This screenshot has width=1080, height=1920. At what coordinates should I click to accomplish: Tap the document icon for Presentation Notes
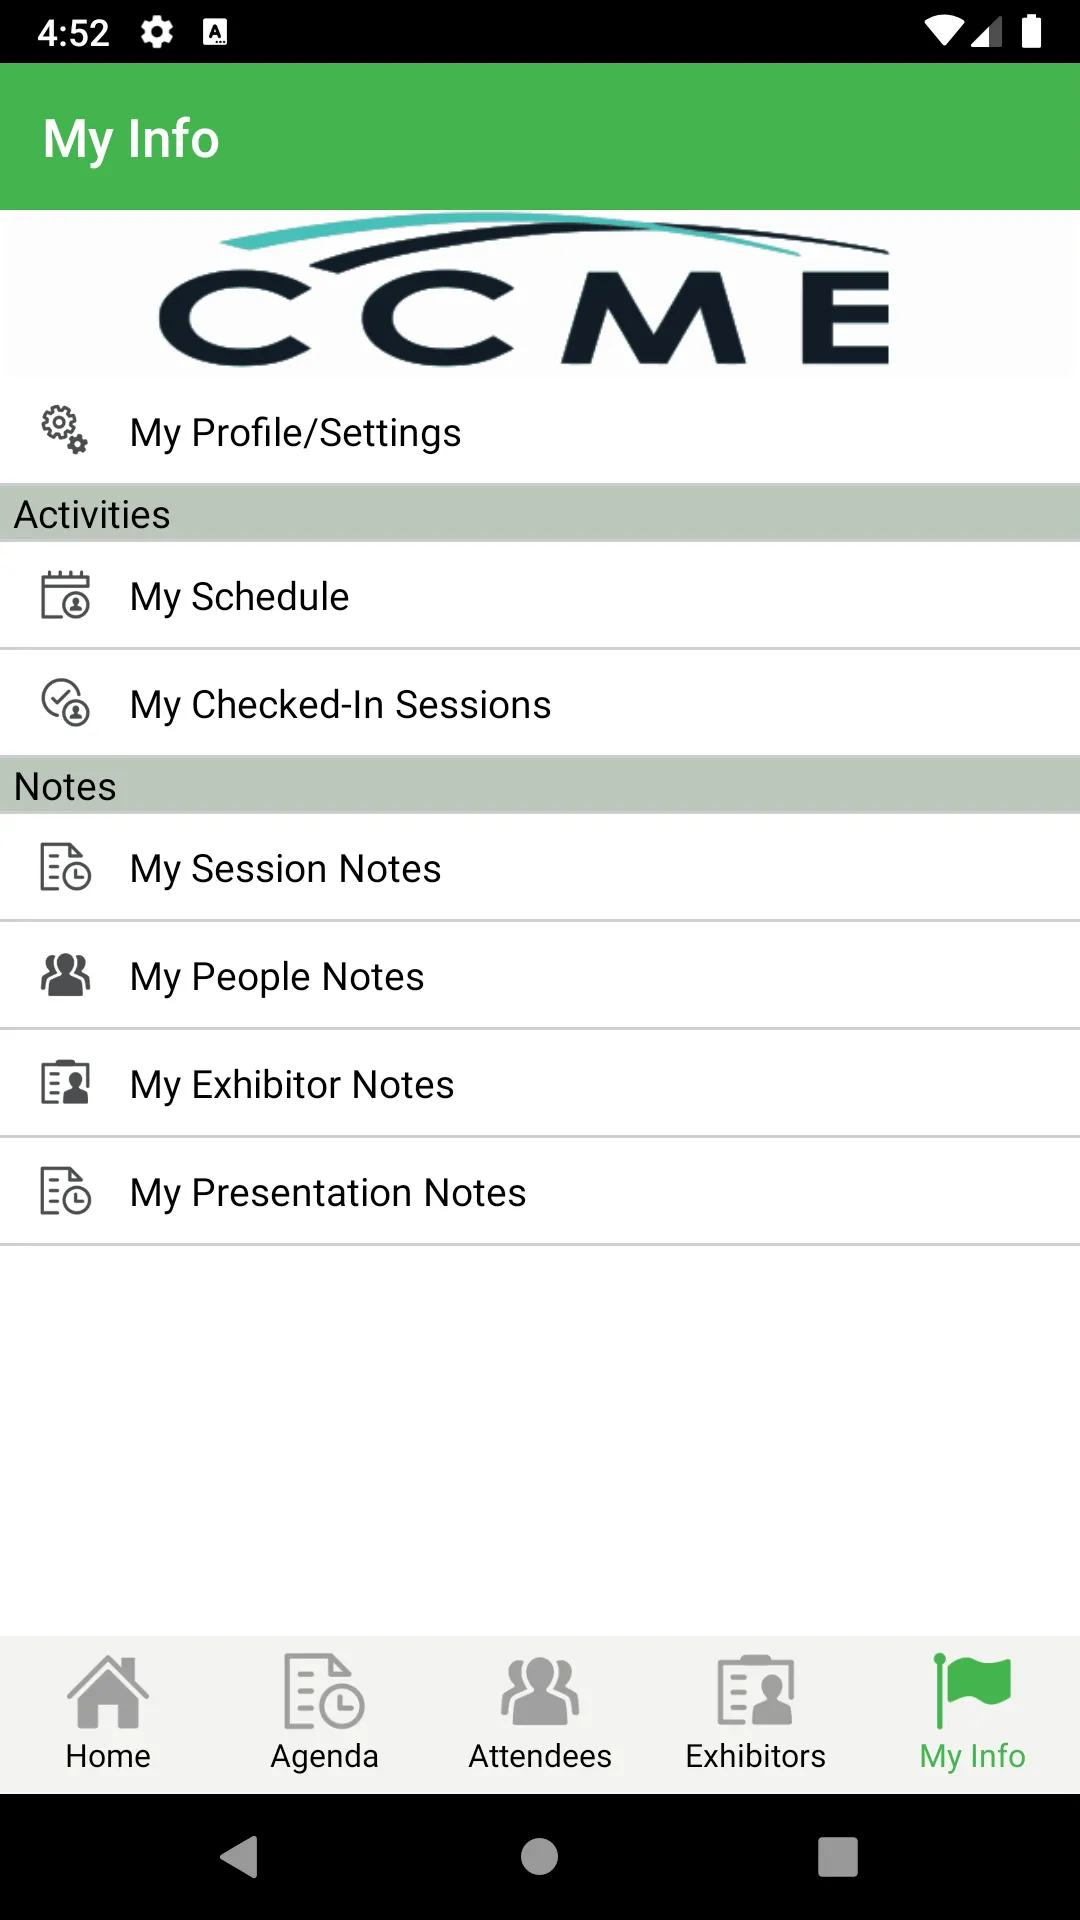65,1191
